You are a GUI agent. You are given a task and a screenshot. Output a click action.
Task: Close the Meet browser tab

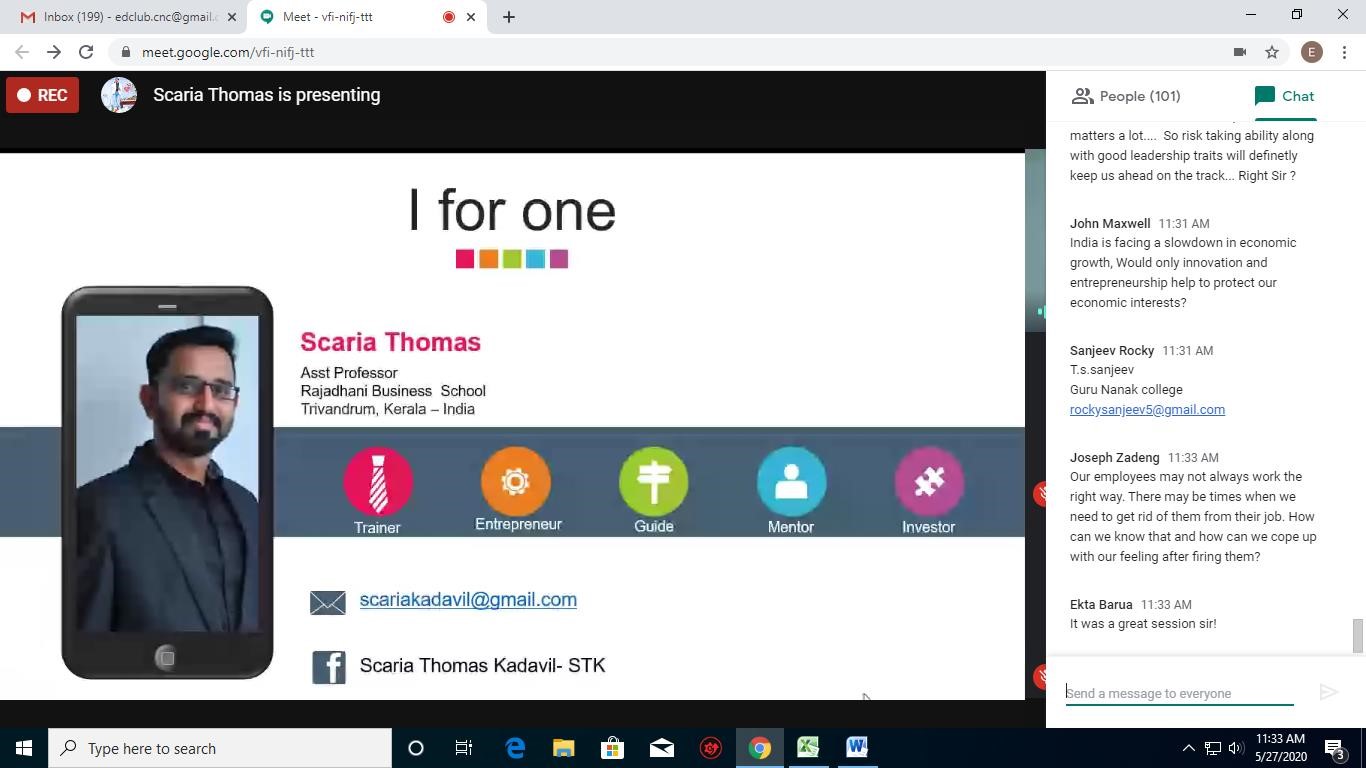click(x=471, y=17)
